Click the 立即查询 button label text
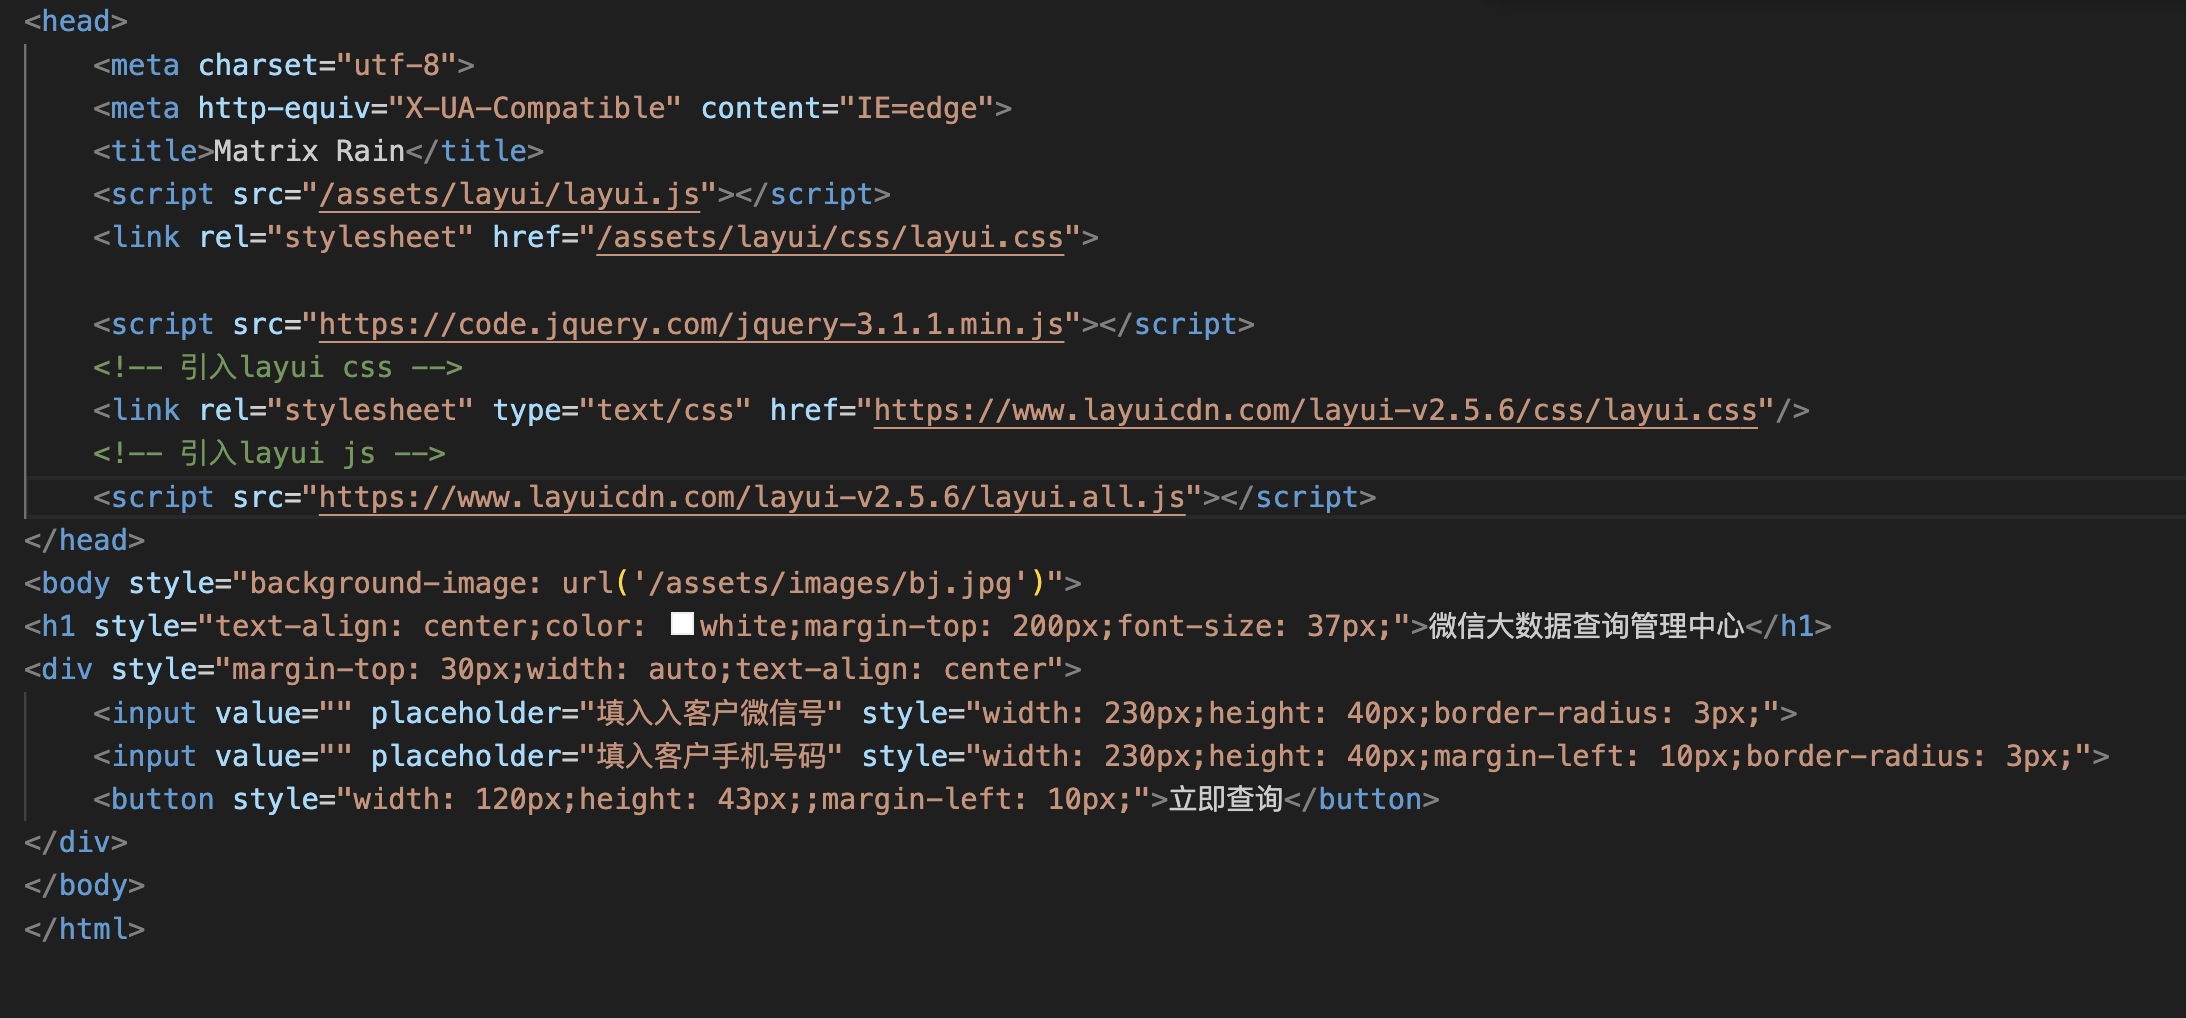2186x1018 pixels. pyautogui.click(x=1226, y=799)
